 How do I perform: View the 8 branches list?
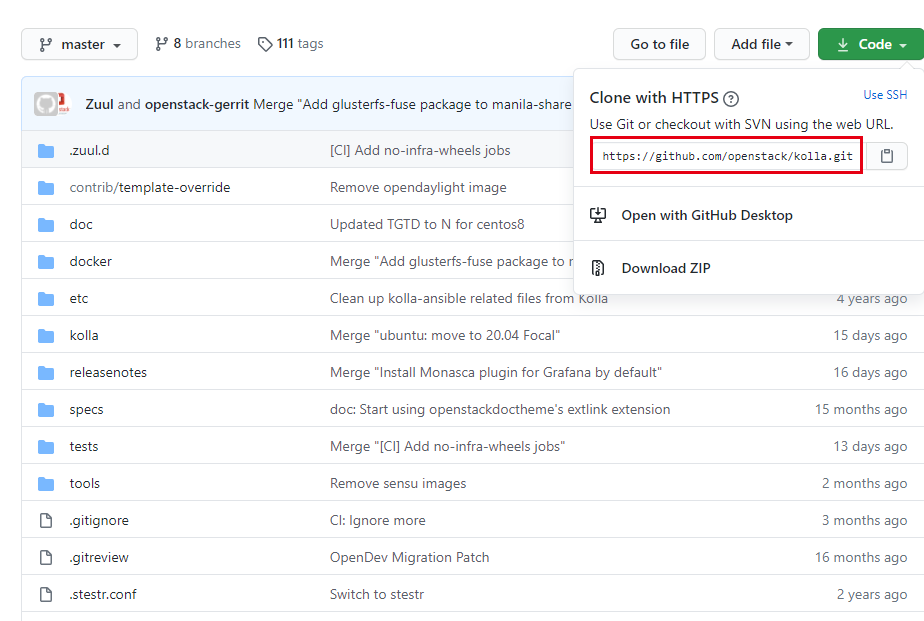[198, 44]
